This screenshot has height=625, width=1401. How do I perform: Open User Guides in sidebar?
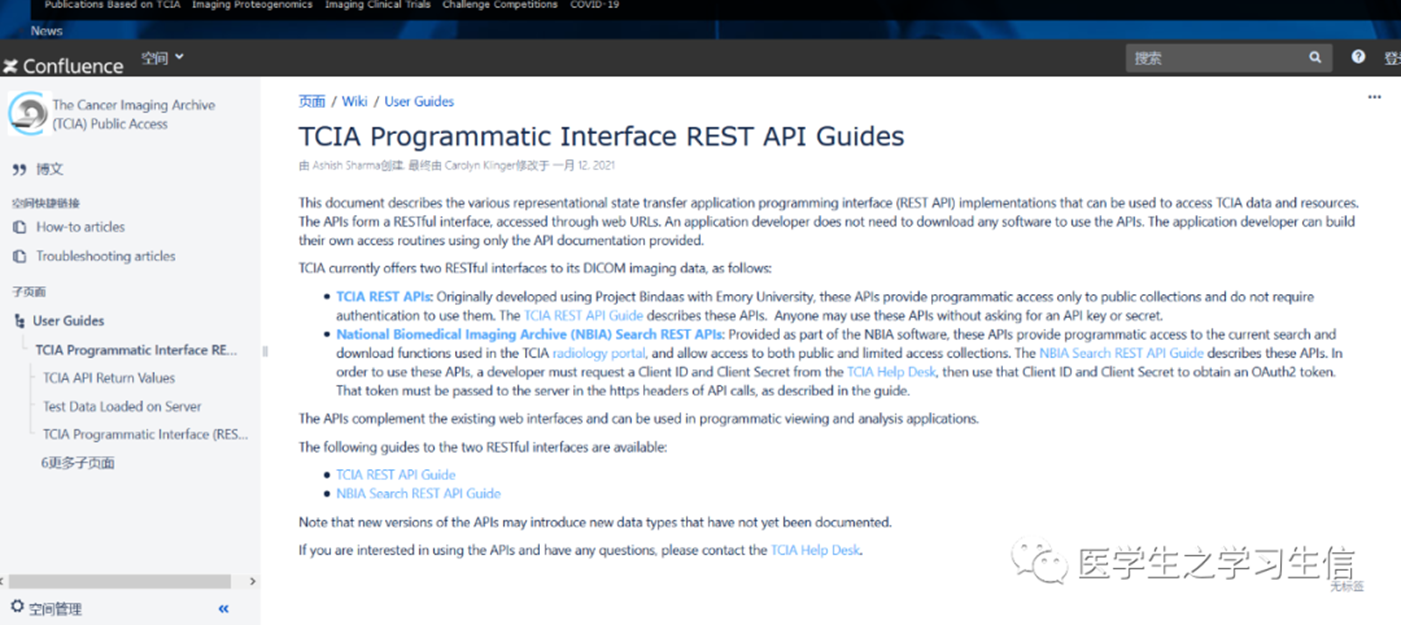pyautogui.click(x=68, y=321)
